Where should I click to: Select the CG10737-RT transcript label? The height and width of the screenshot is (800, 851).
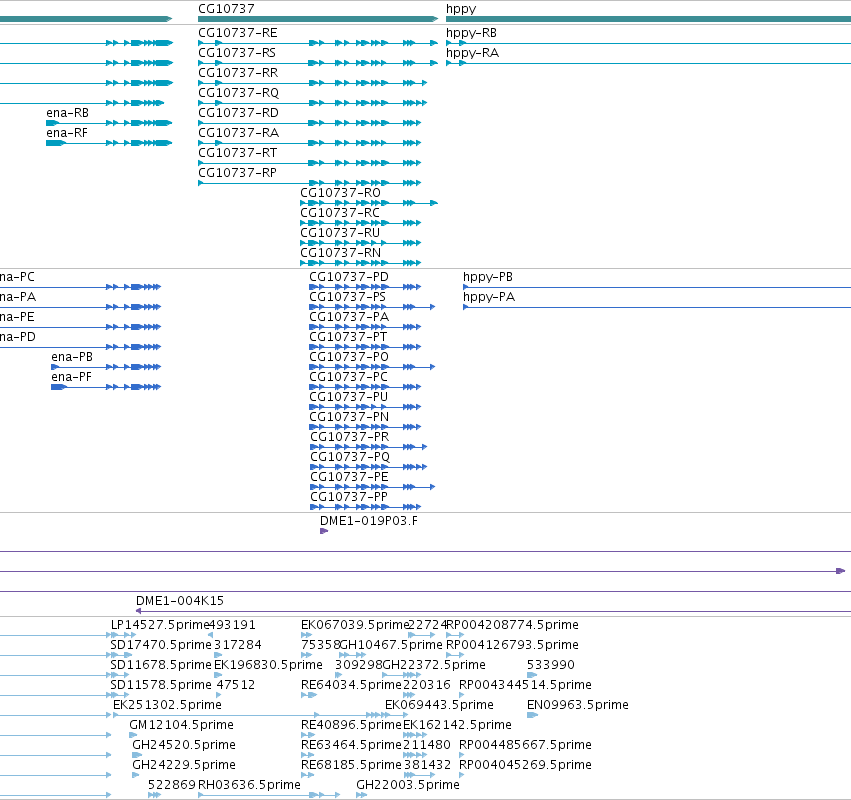point(238,153)
